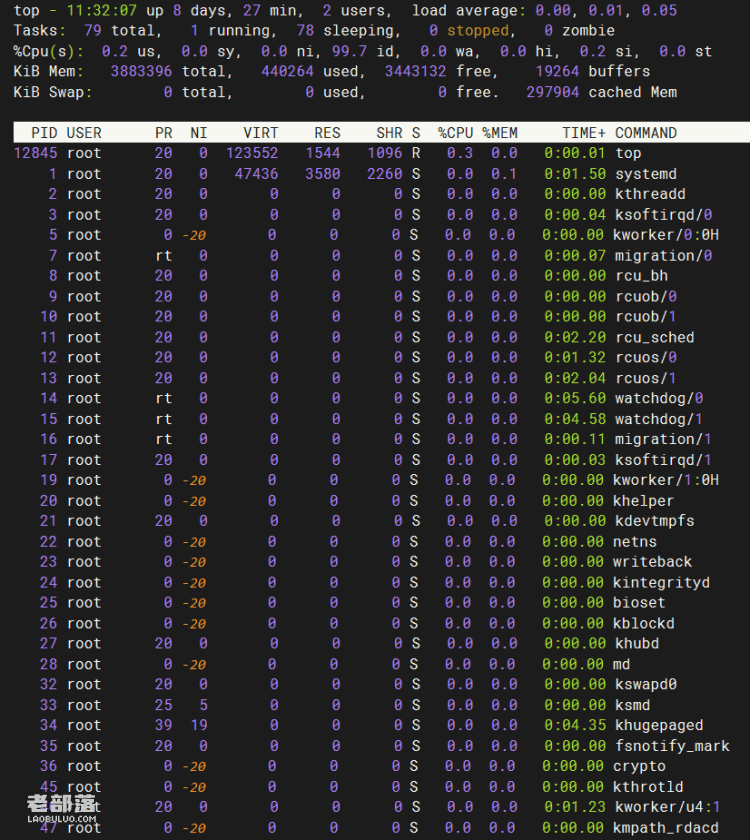Click free memory value 3443132
The width and height of the screenshot is (750, 840).
tap(415, 71)
